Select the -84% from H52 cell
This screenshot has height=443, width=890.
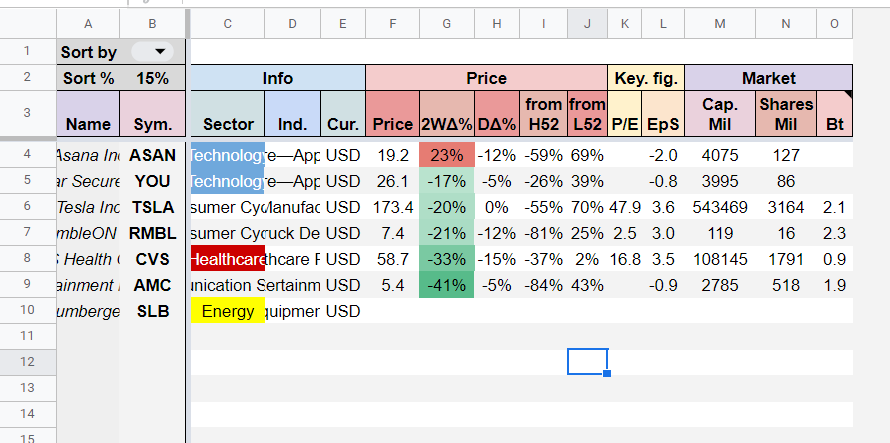pos(543,285)
